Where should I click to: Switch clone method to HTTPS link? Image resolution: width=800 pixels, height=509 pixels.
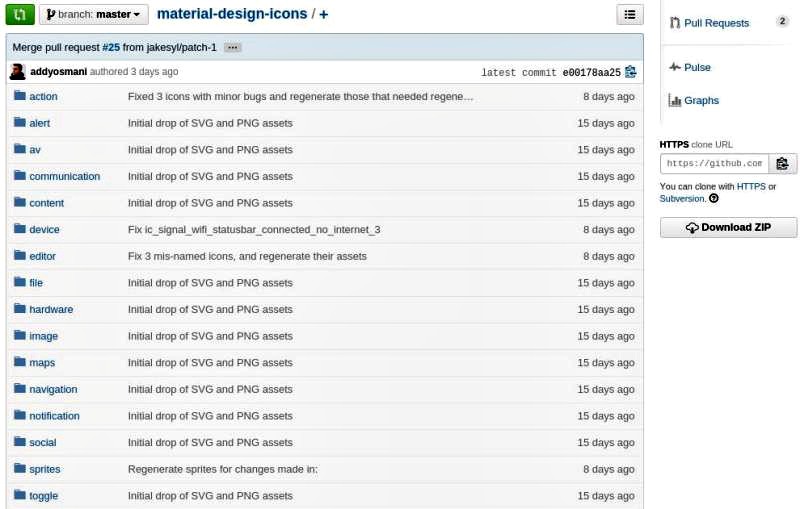[751, 187]
